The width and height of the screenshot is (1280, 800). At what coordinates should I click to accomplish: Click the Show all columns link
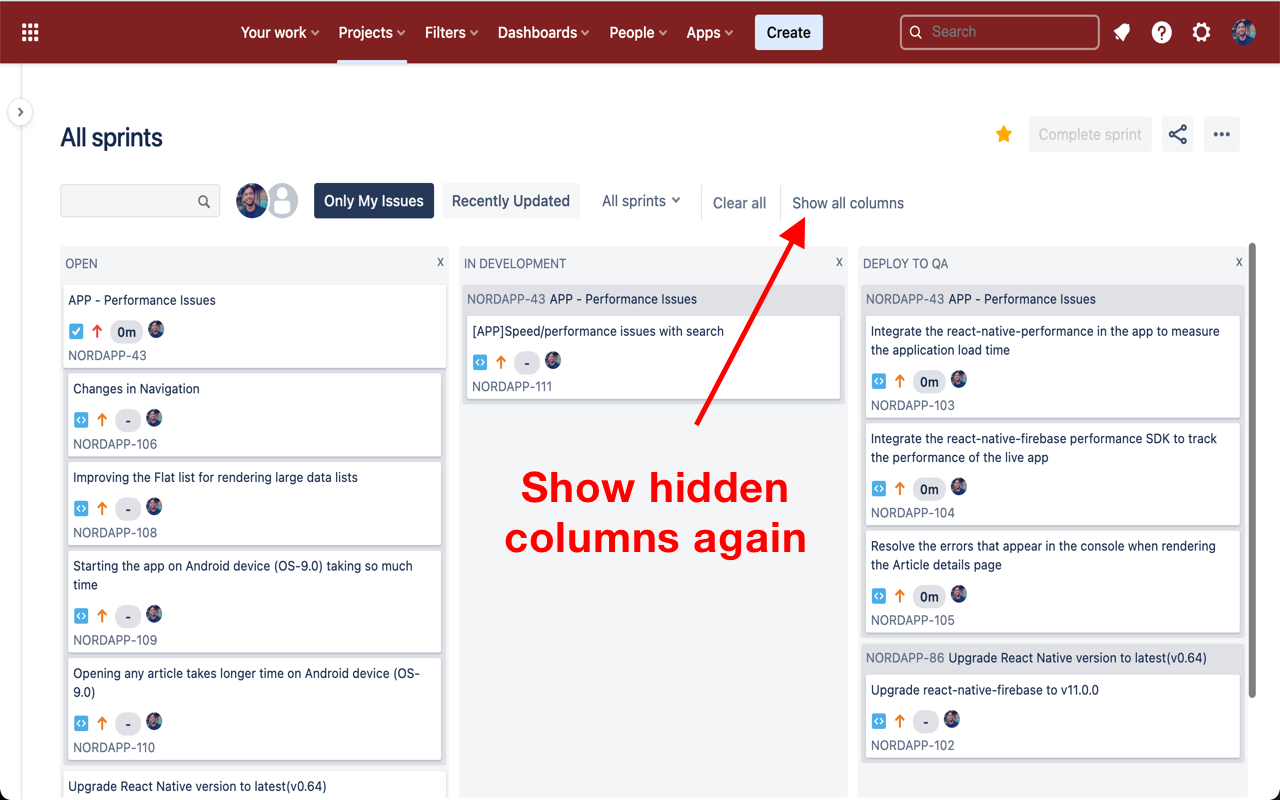pyautogui.click(x=847, y=202)
